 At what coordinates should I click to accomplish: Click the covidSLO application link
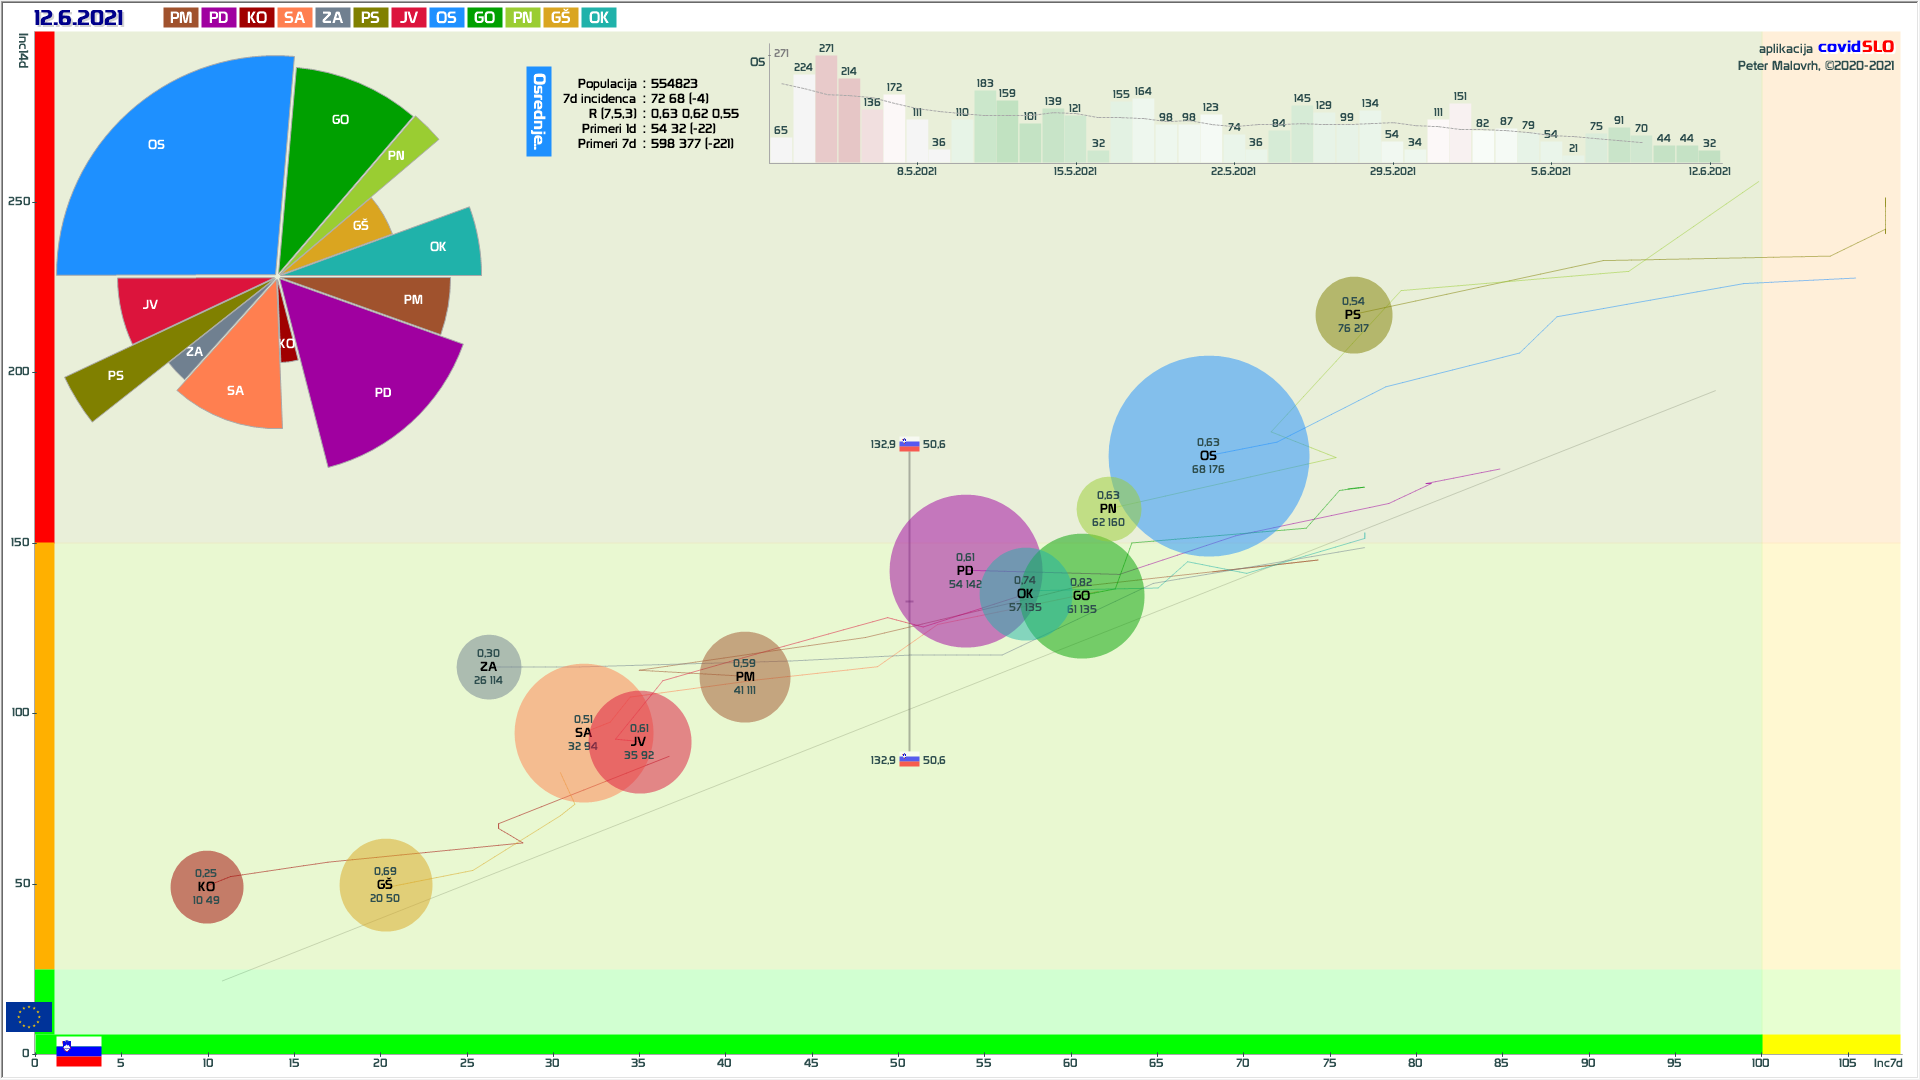(x=1855, y=47)
